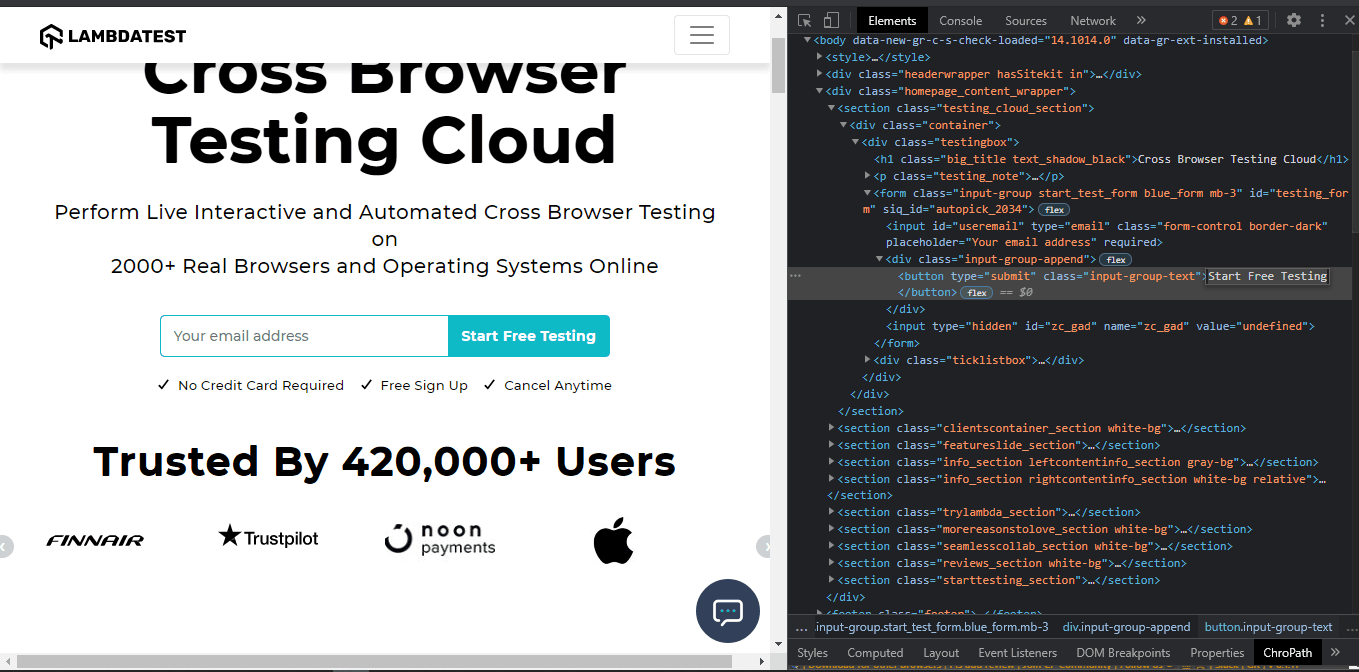Open the Layout pane tab

click(x=941, y=652)
